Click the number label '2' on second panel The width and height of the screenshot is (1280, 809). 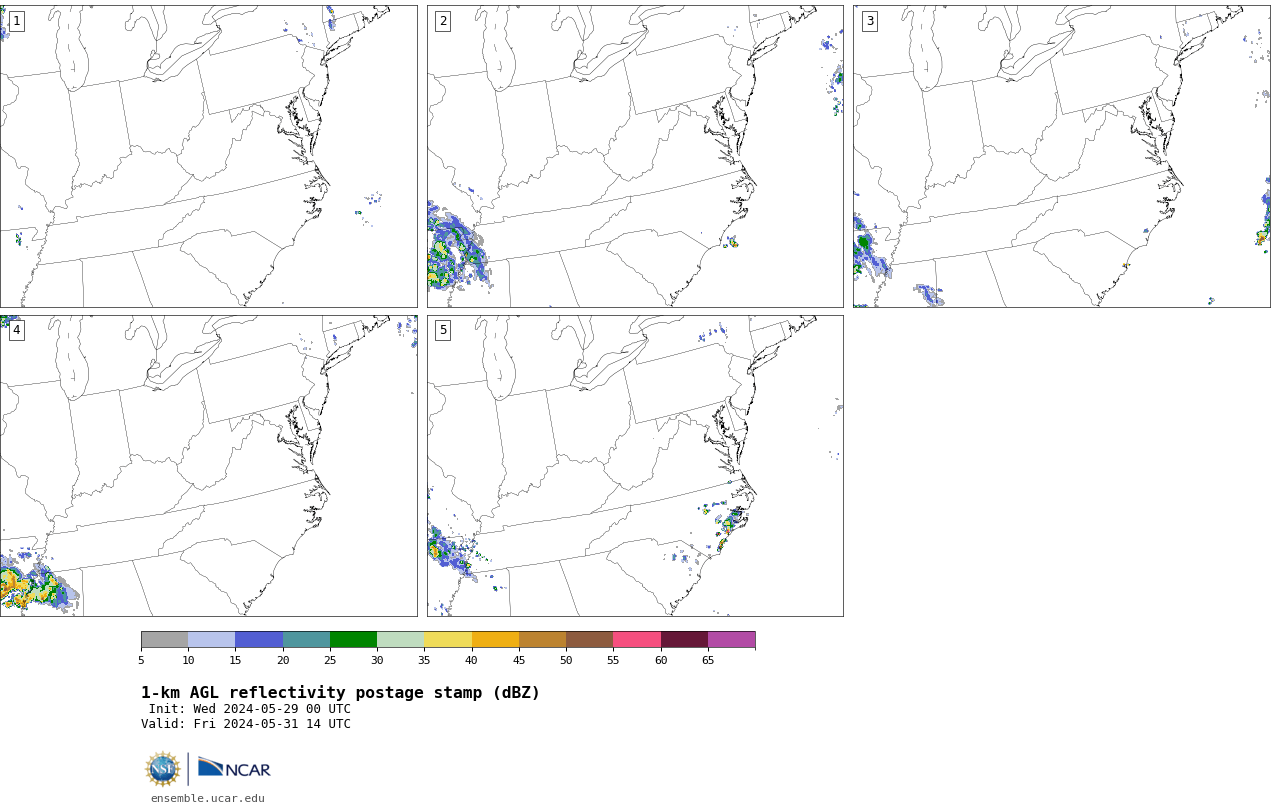[x=443, y=21]
